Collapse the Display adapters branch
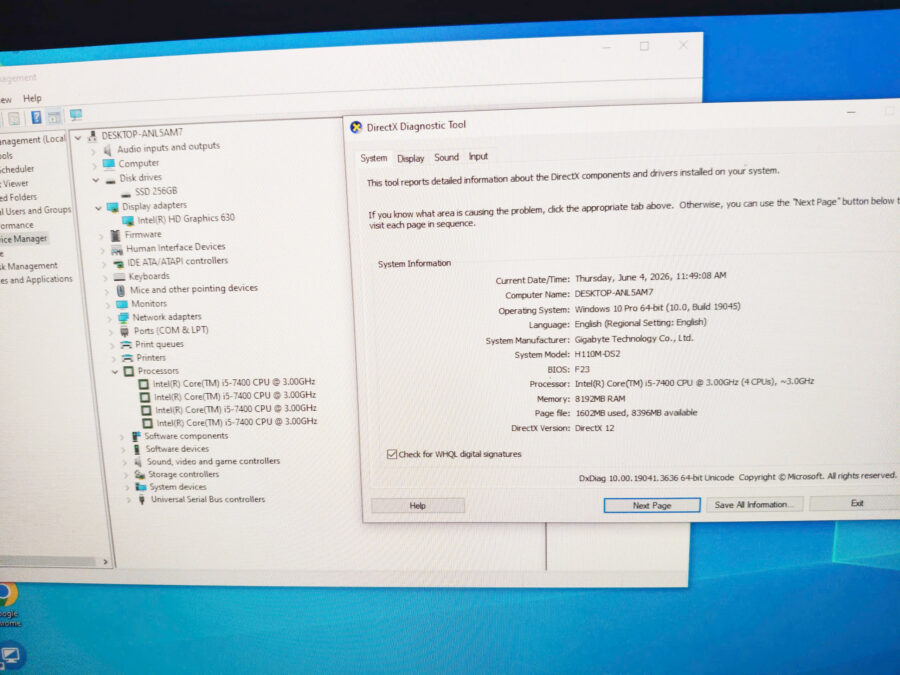 coord(98,208)
